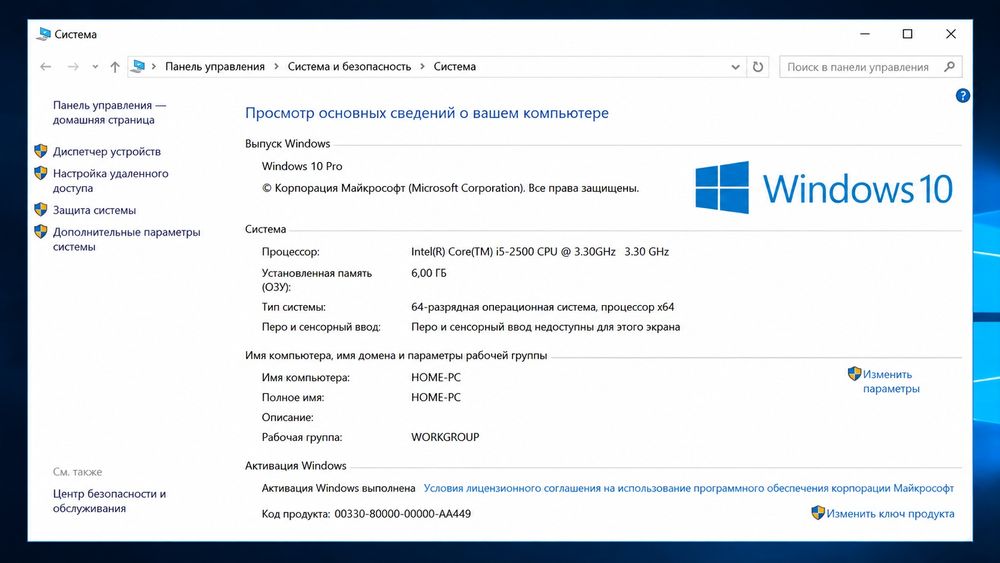Select the 6,00 ГБ memory value
Viewport: 1000px width, 563px height.
pos(429,273)
